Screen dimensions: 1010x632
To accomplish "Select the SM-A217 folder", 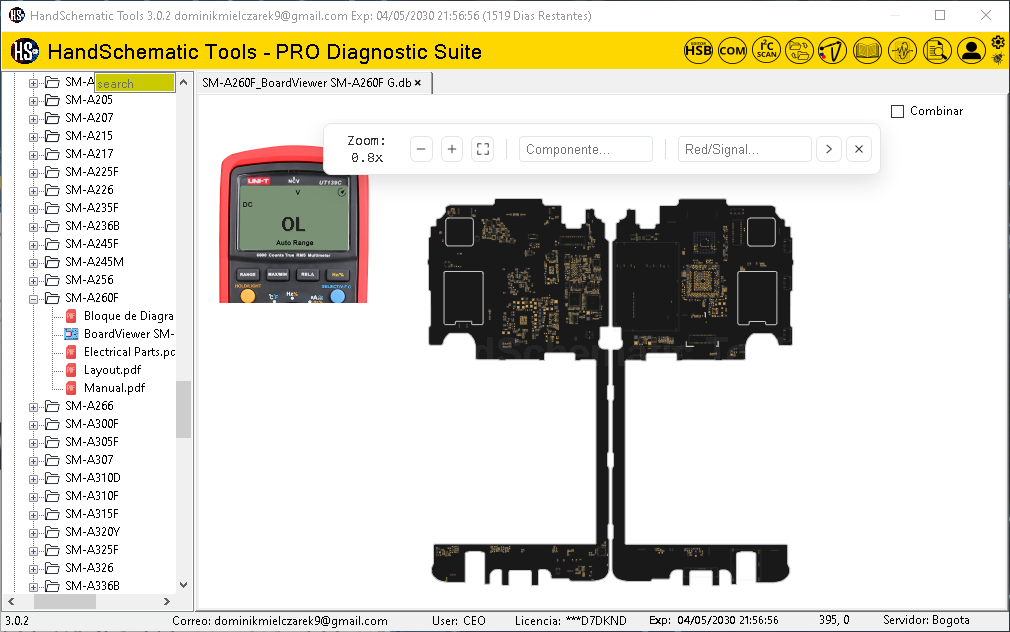I will [89, 154].
